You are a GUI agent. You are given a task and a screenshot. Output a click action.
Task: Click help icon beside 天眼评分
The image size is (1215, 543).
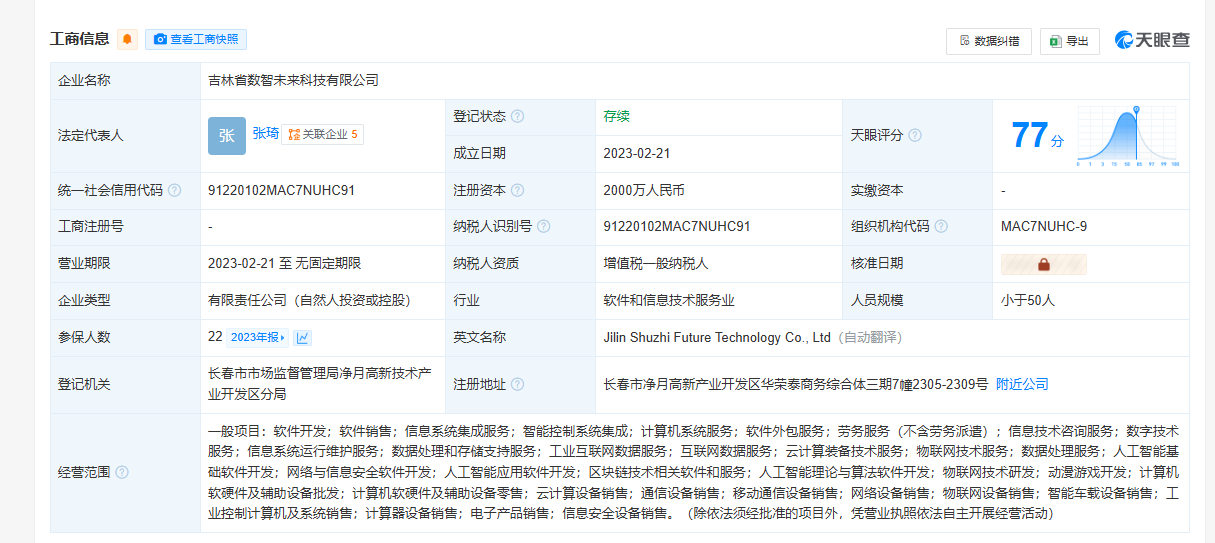click(x=914, y=135)
